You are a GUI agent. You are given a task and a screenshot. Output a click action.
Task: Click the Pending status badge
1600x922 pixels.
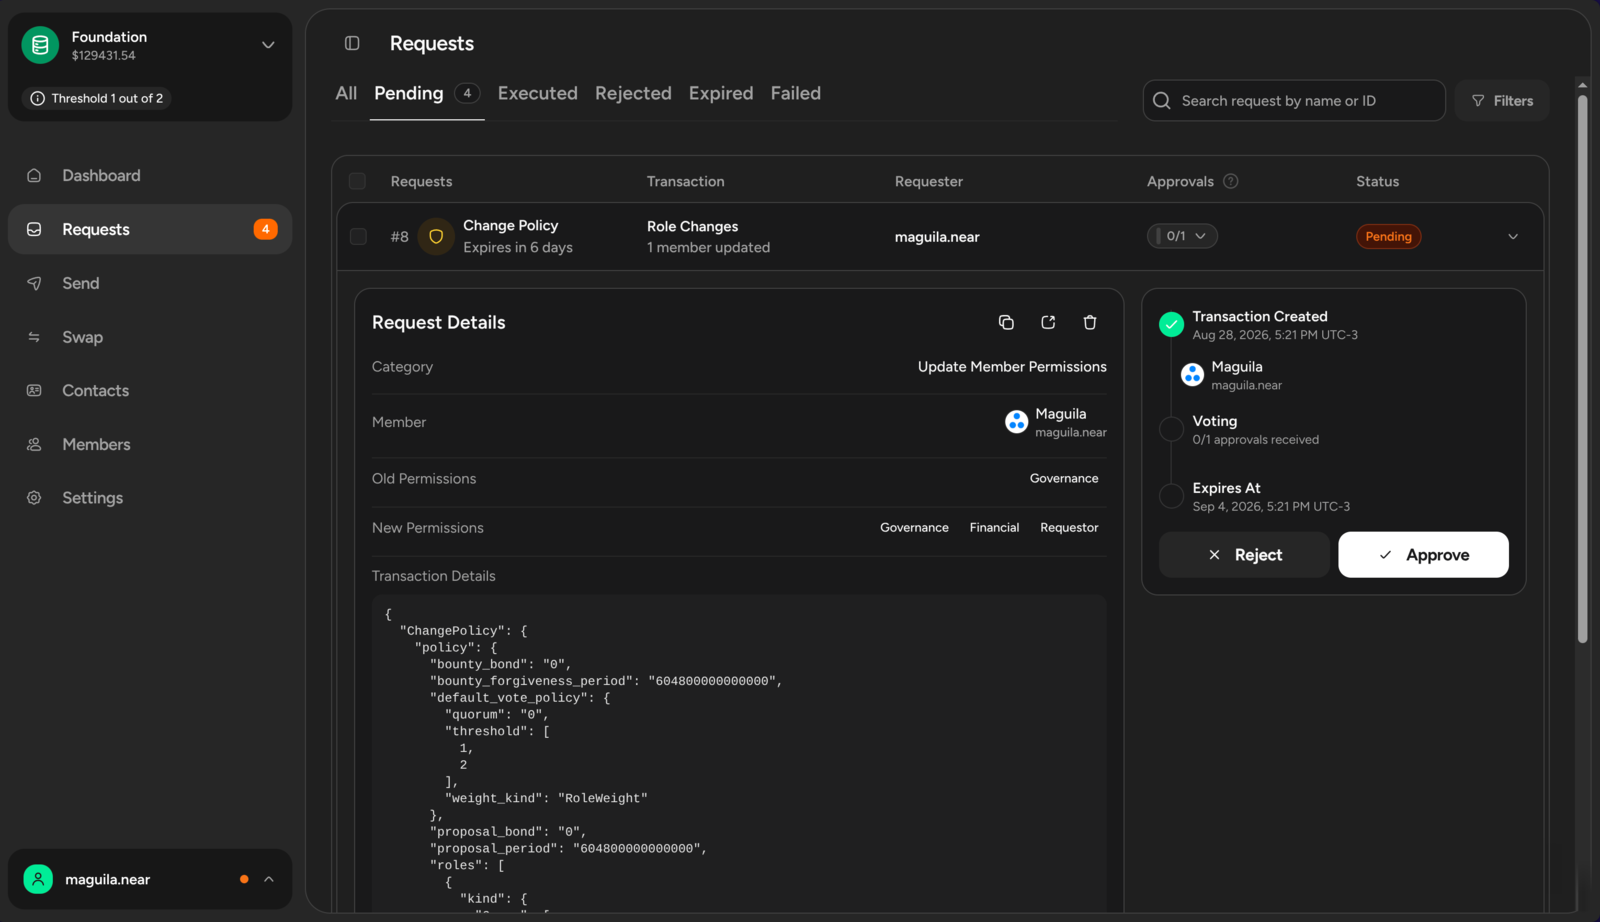pyautogui.click(x=1388, y=236)
